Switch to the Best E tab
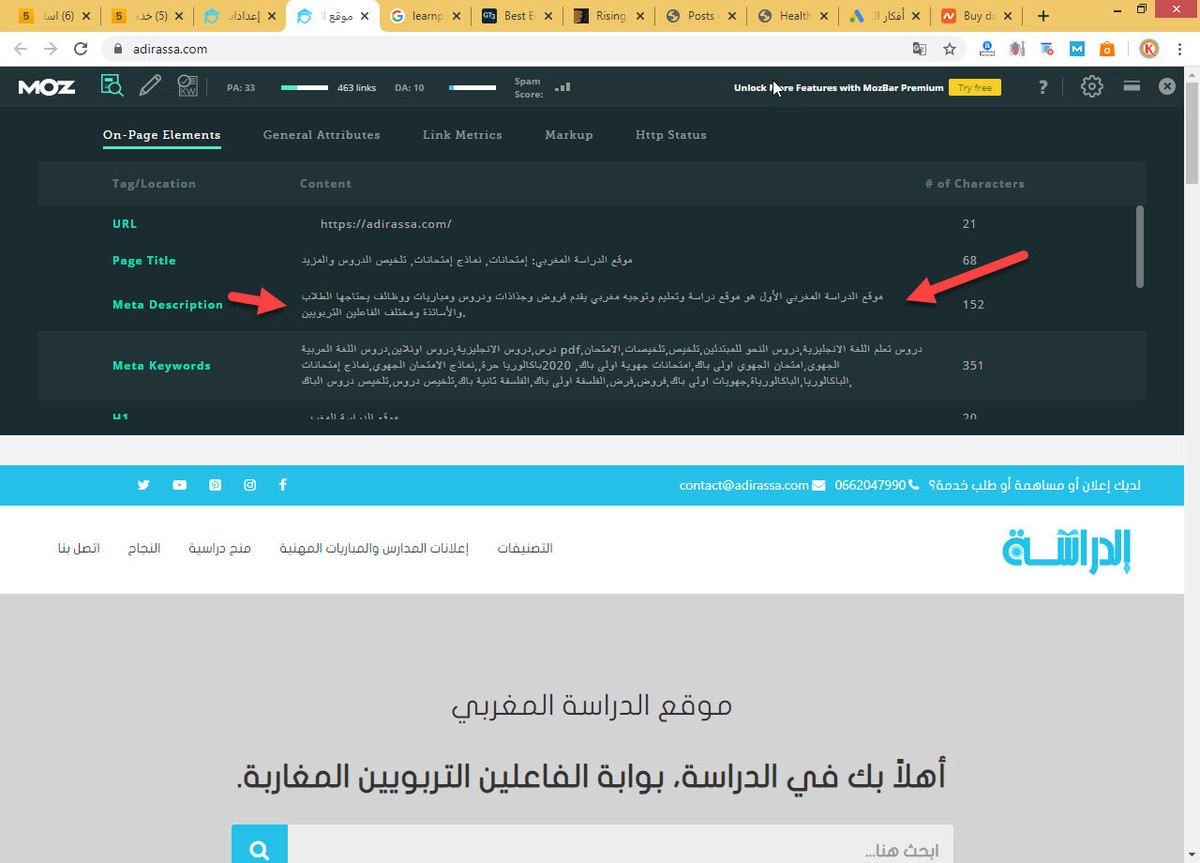Viewport: 1200px width, 863px height. (x=516, y=16)
